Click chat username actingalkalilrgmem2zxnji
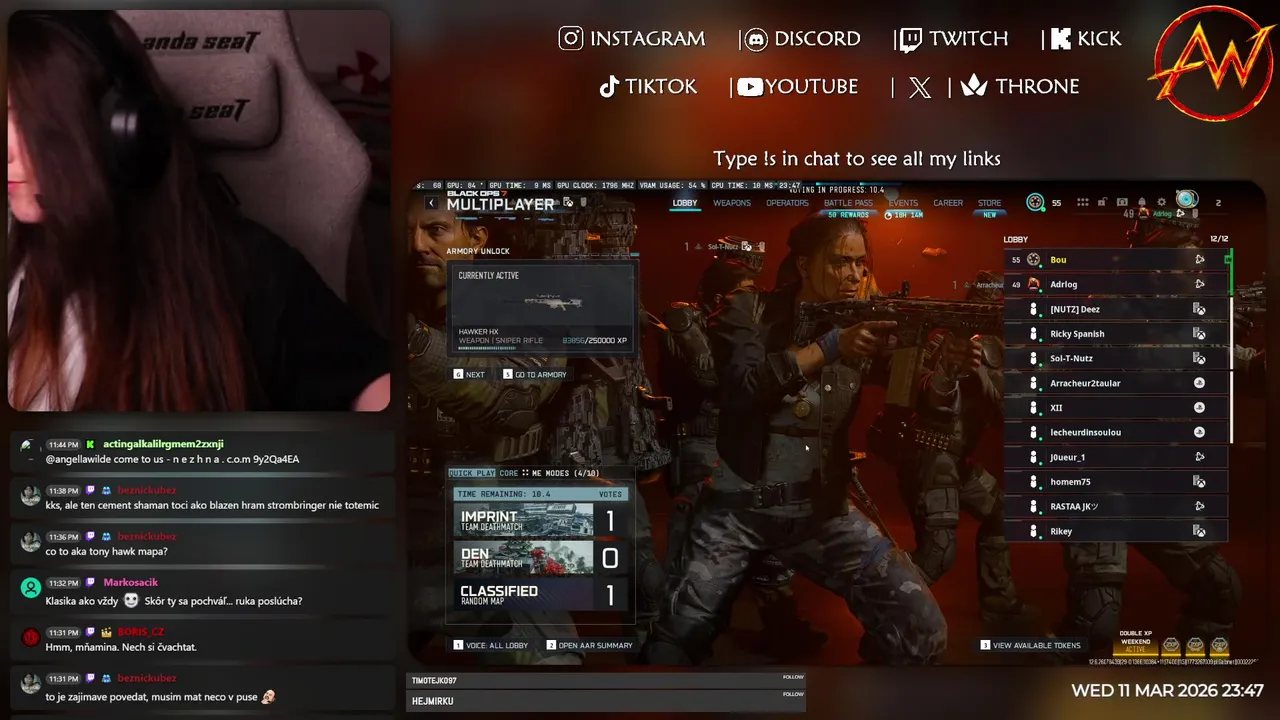Screen dimensions: 1280x720 [x=163, y=444]
